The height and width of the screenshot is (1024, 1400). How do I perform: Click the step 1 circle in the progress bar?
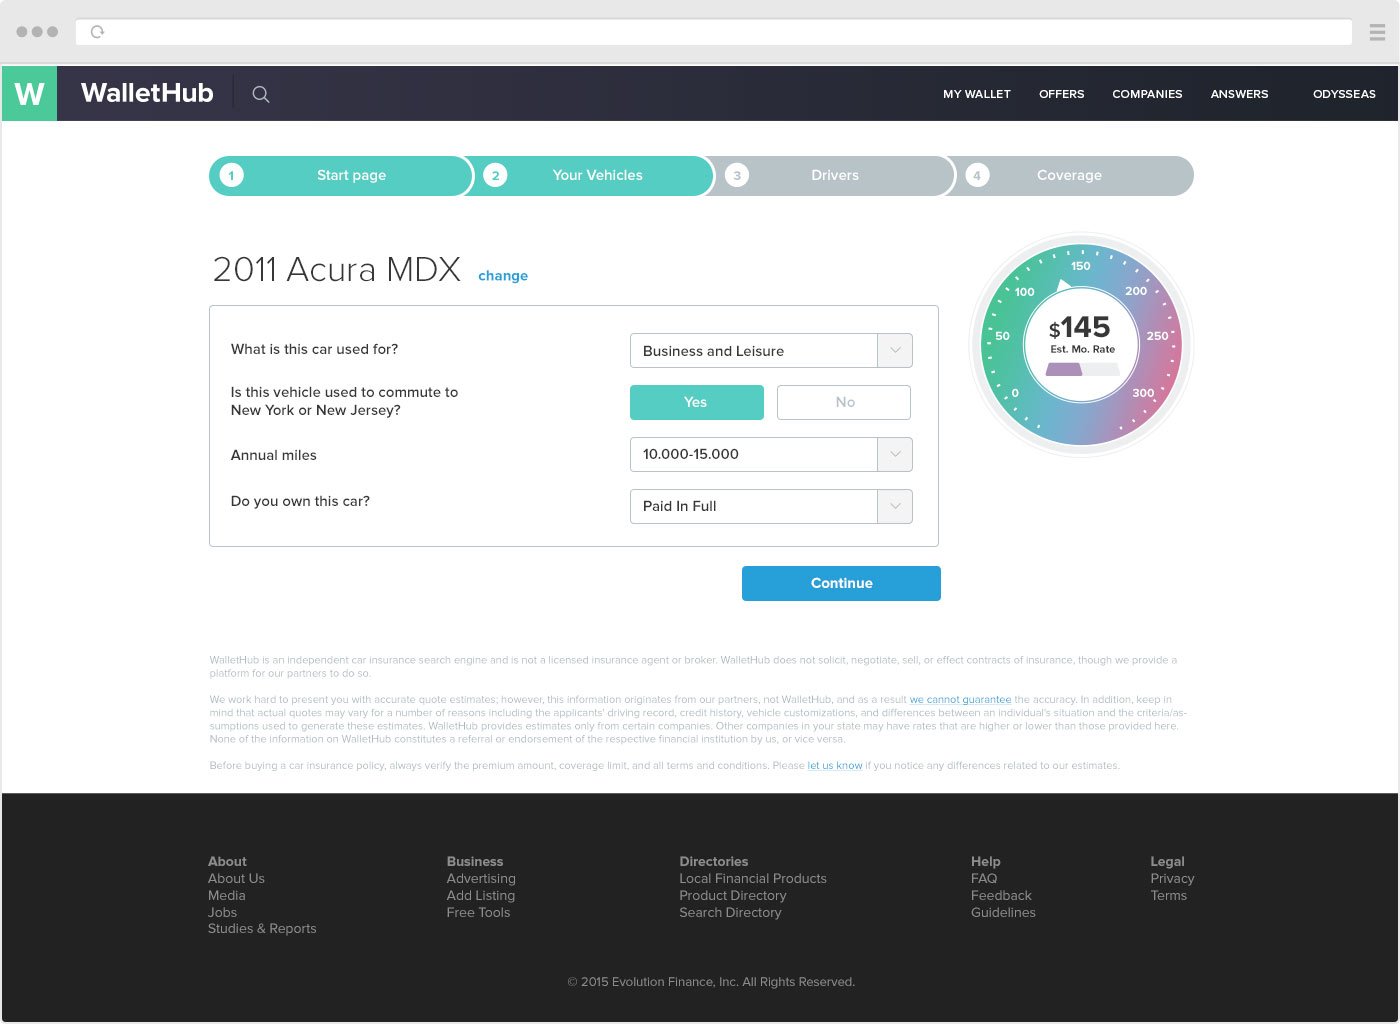[231, 176]
